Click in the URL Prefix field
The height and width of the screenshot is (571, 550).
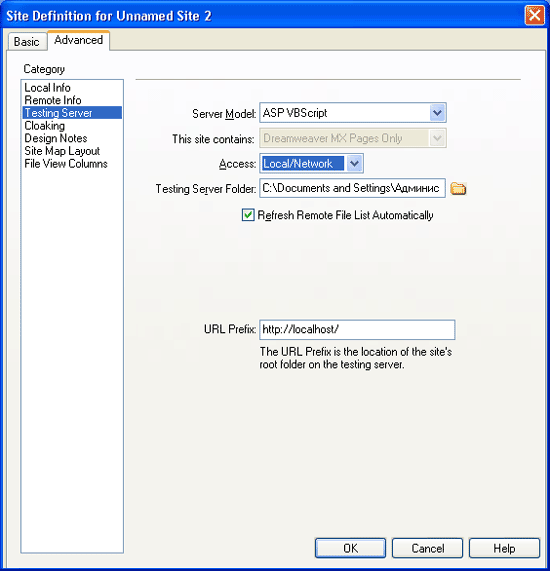(x=357, y=330)
